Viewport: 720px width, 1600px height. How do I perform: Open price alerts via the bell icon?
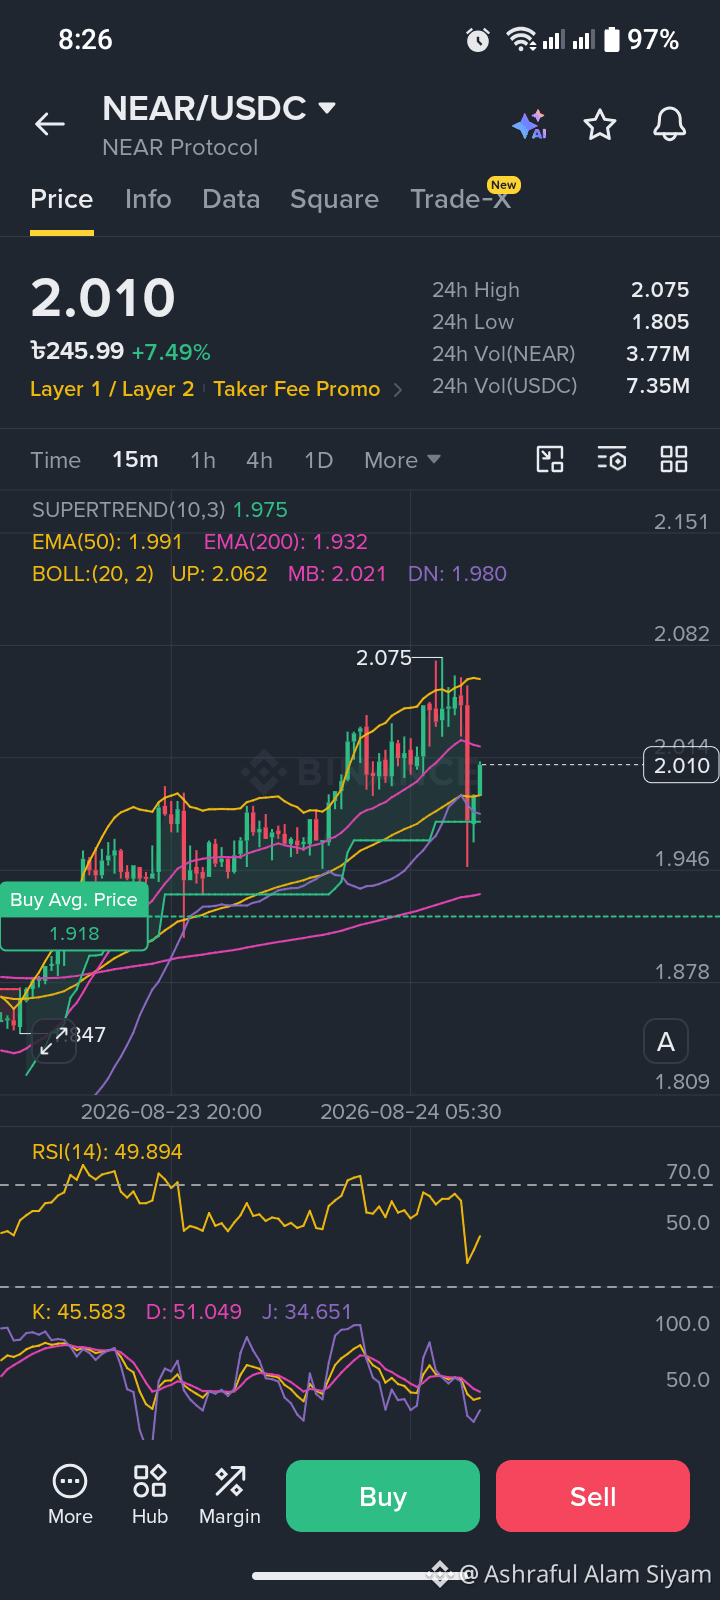pos(670,125)
